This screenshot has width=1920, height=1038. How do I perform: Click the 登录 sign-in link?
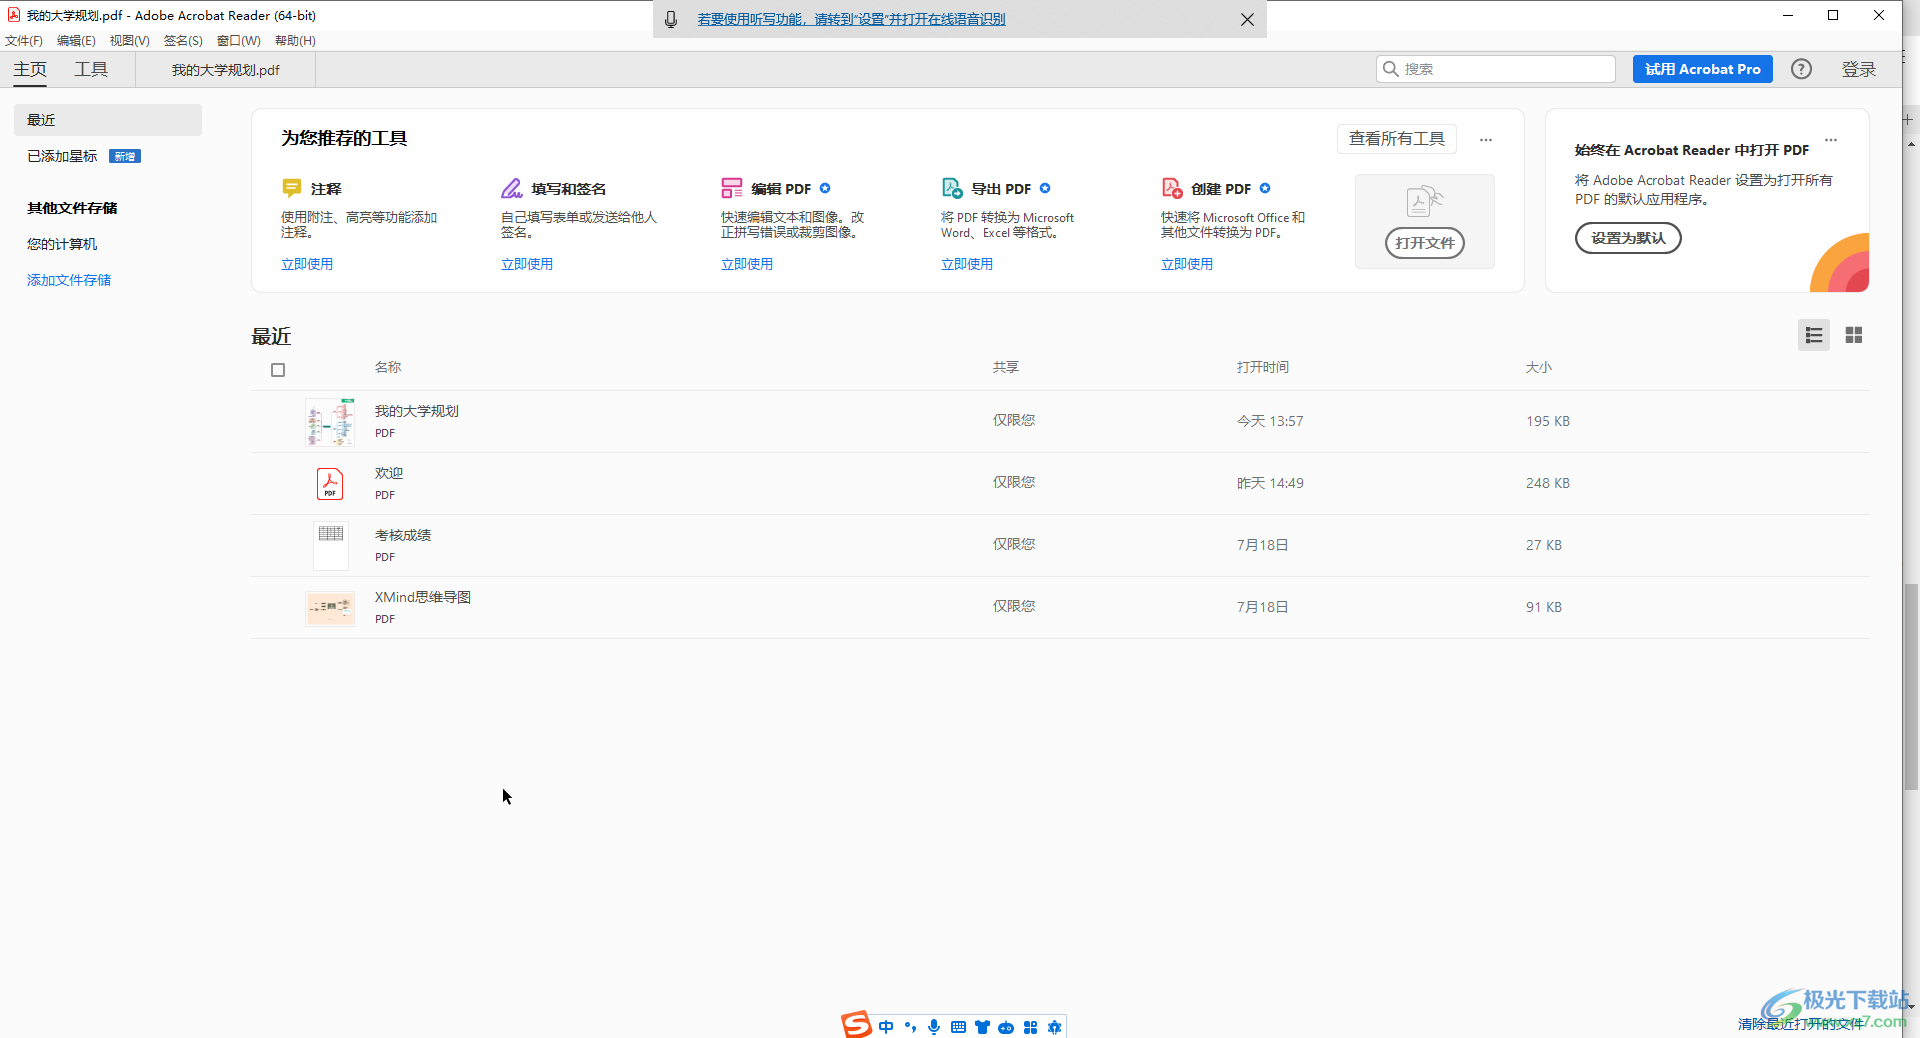pyautogui.click(x=1859, y=69)
